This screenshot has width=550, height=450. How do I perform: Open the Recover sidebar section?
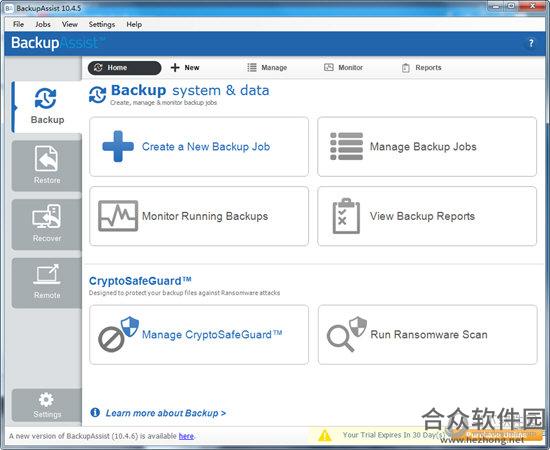47,224
